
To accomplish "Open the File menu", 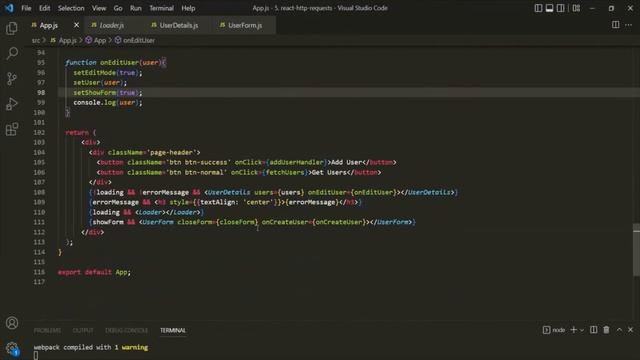I will tap(26, 8).
